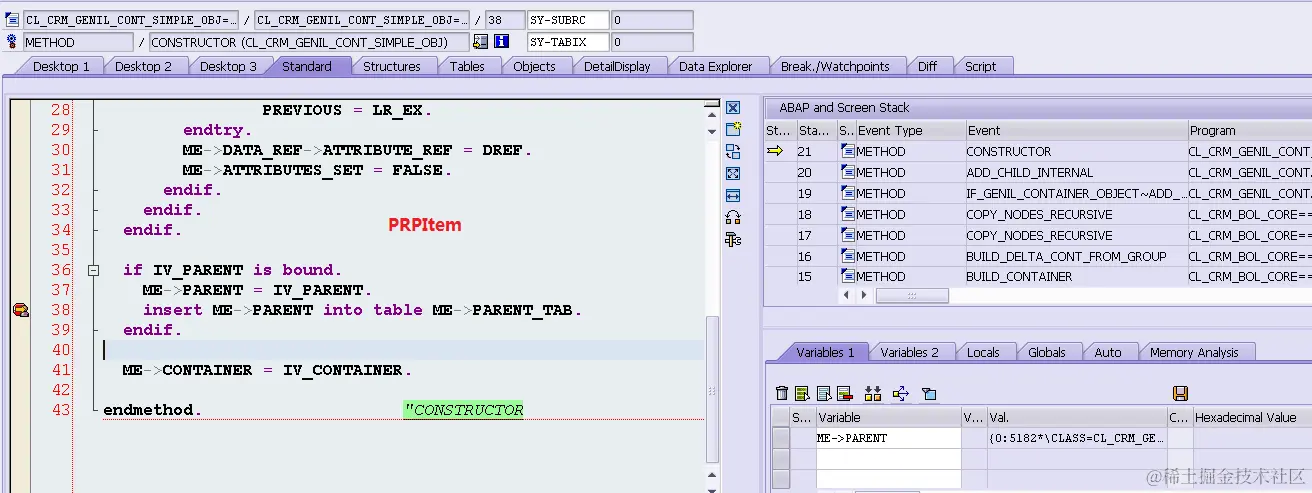This screenshot has height=493, width=1312.
Task: Open the Desktop 1 tab
Action: (61, 66)
